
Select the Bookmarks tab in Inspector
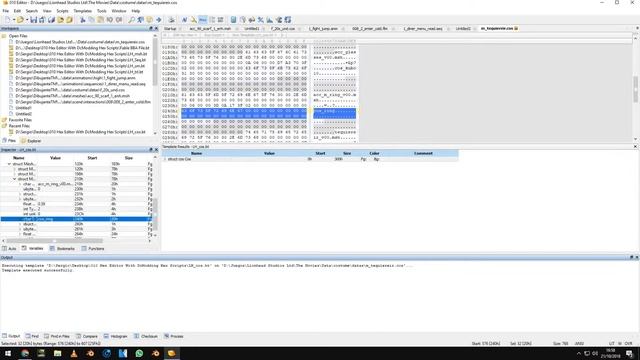62,249
